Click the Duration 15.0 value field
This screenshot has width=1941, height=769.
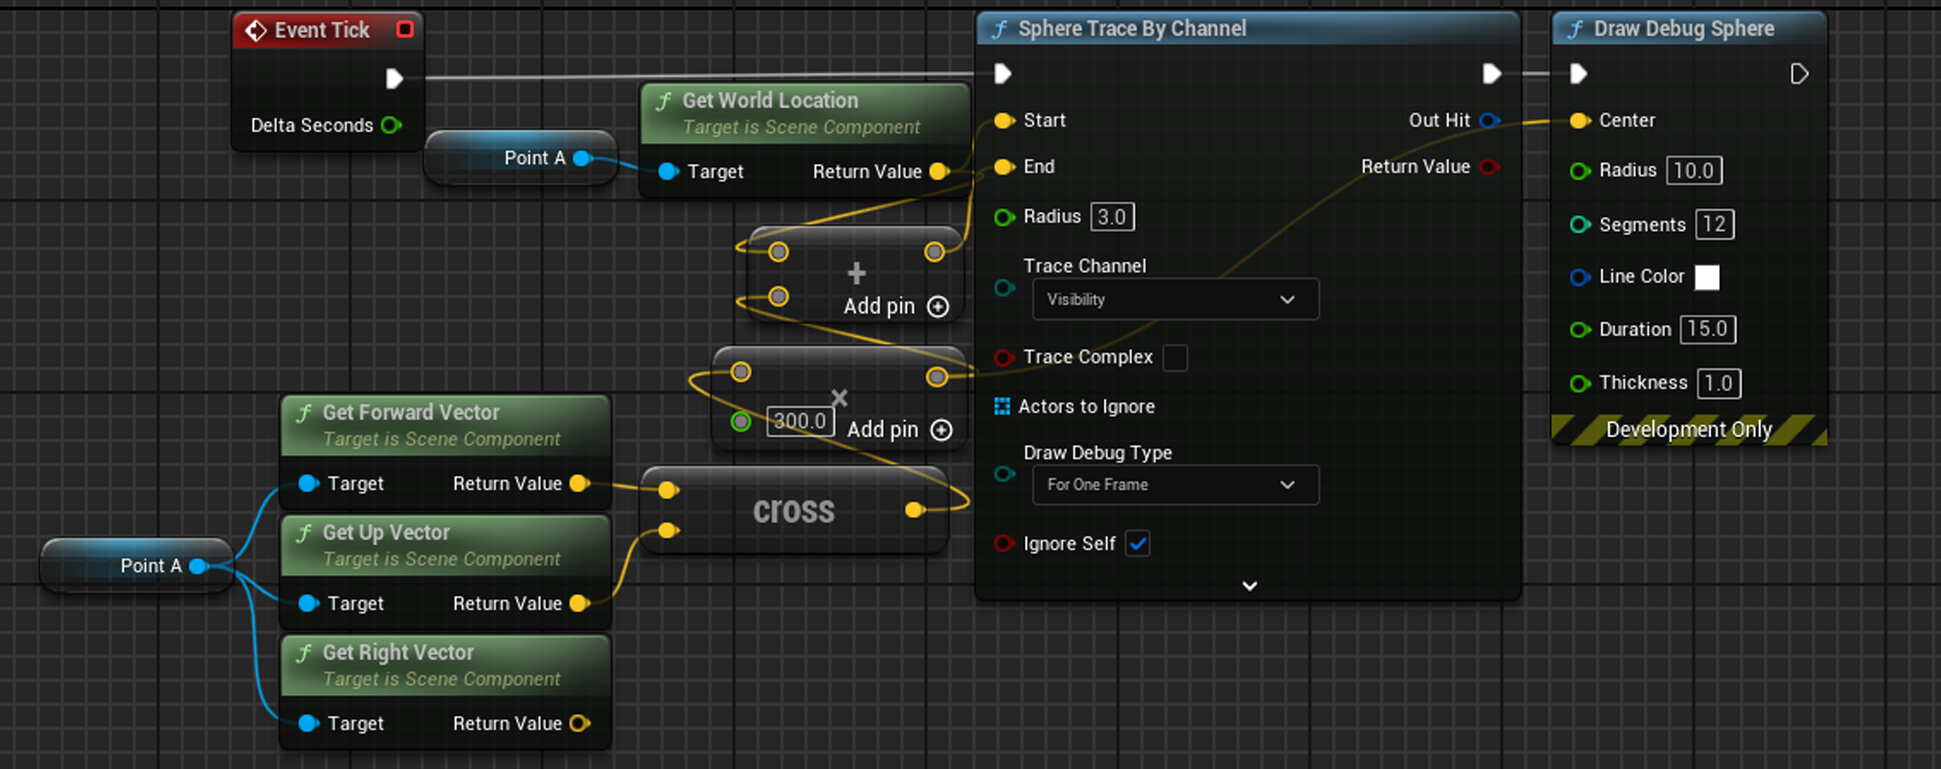point(1708,329)
